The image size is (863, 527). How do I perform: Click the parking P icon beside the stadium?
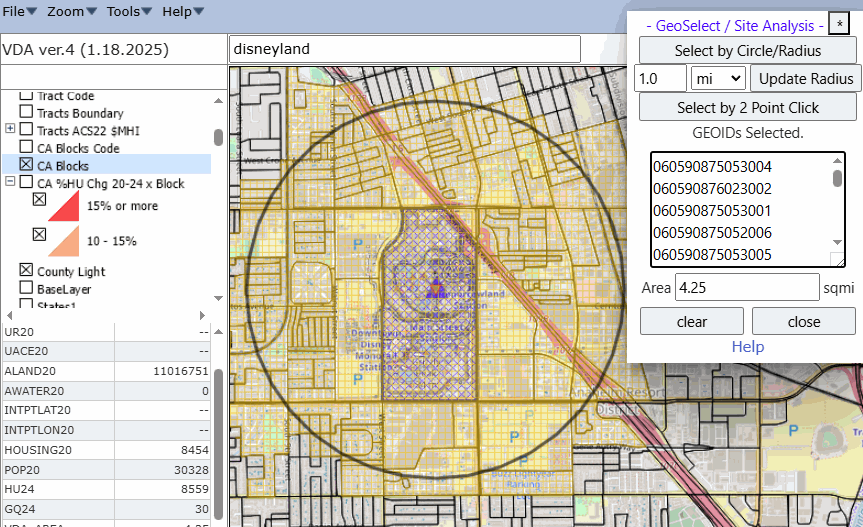[x=794, y=429]
